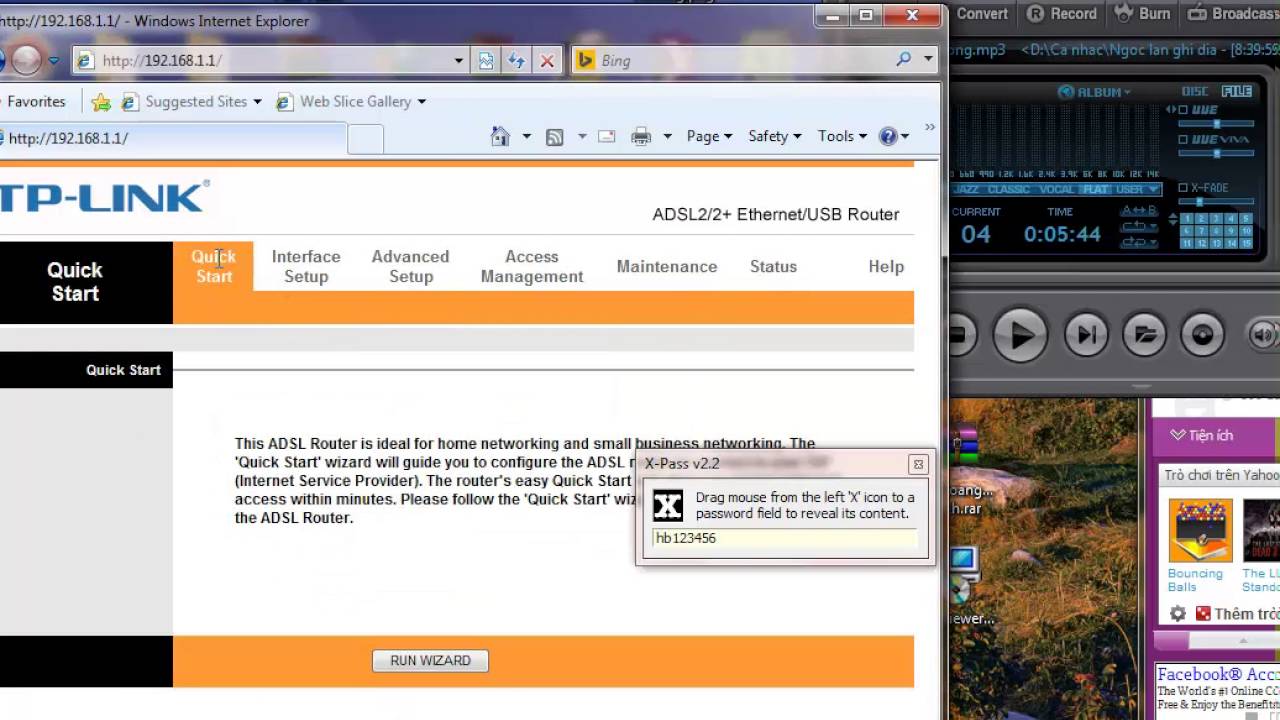Open the Safety dropdown menu
Image resolution: width=1280 pixels, height=720 pixels.
(x=774, y=137)
